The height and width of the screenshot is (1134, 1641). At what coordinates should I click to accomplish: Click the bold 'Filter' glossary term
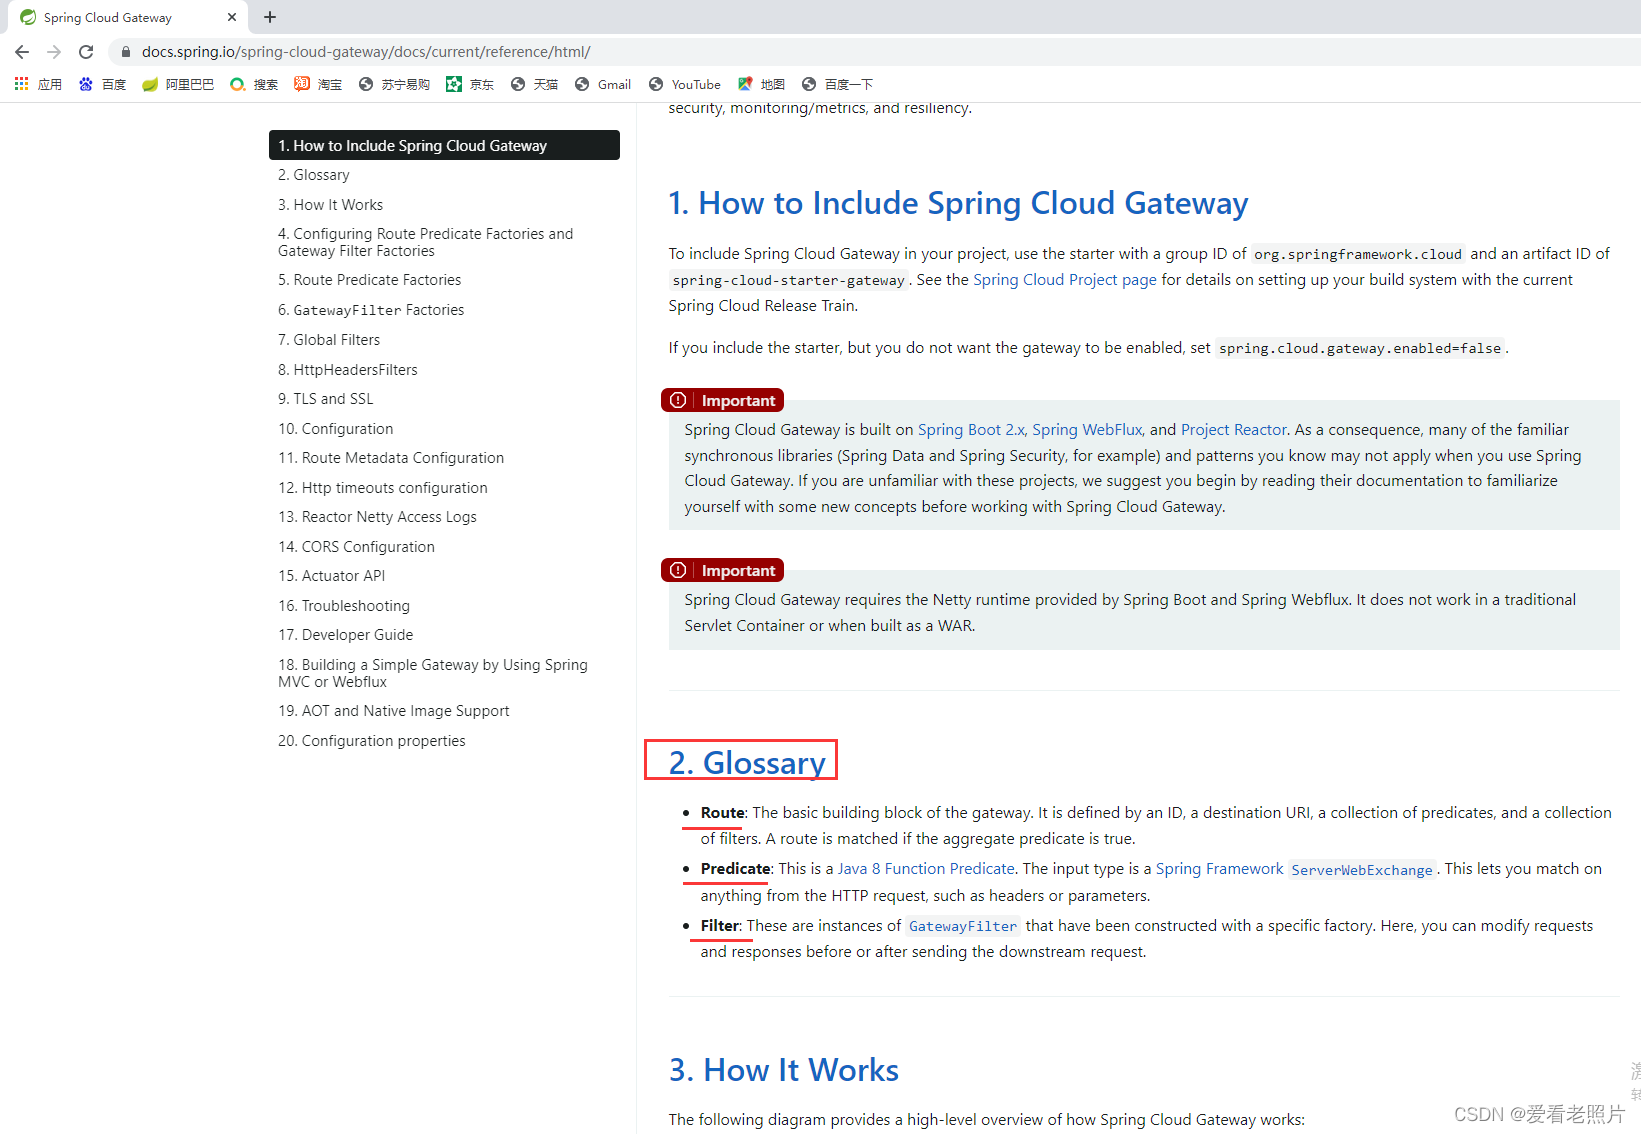pyautogui.click(x=720, y=926)
